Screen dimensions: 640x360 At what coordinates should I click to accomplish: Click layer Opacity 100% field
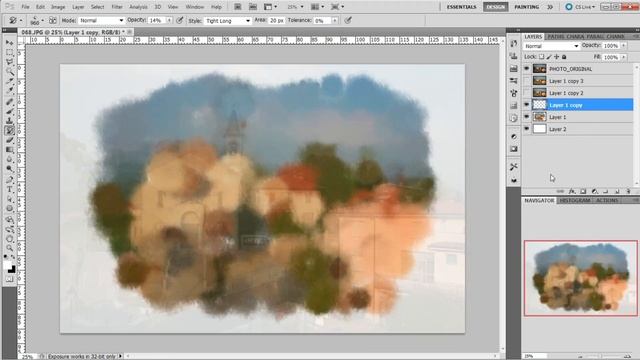pos(611,46)
